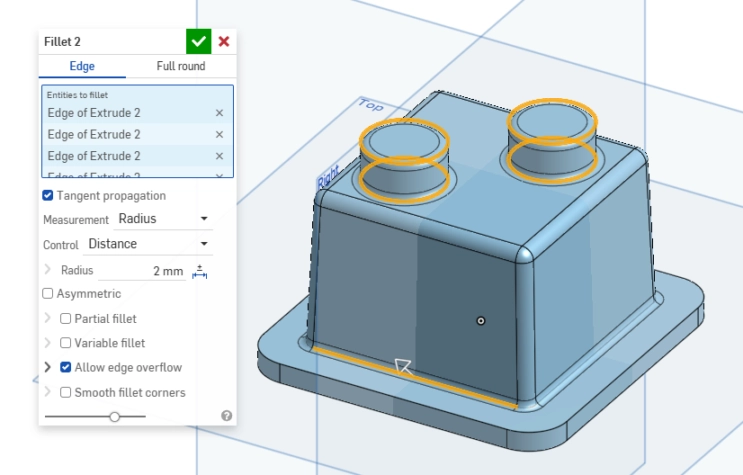
Task: Turn off Allow edge overflow
Action: coord(65,367)
